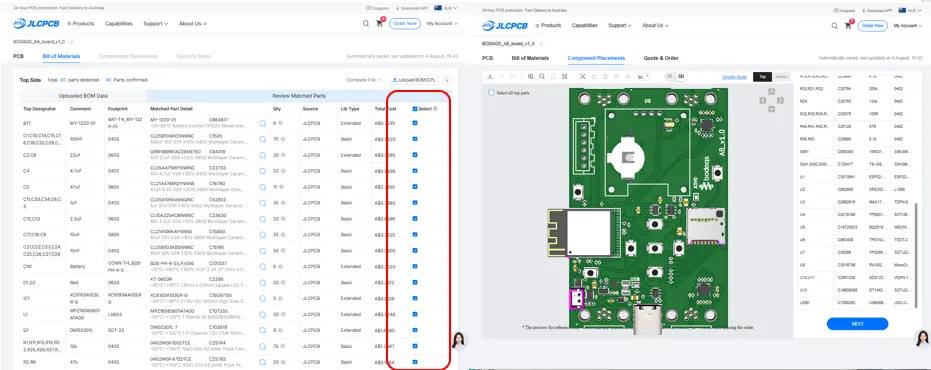Edit project name pencil icon on left page

tap(71, 42)
